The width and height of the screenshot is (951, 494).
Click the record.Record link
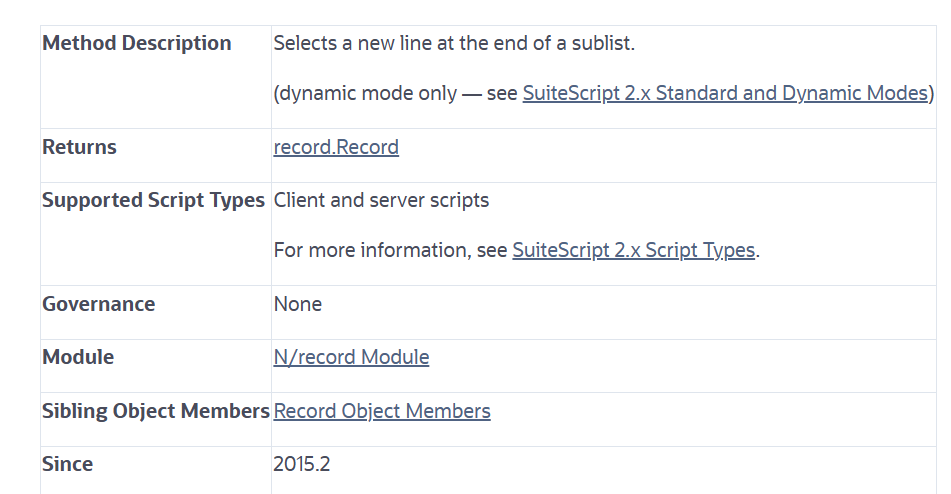point(336,147)
